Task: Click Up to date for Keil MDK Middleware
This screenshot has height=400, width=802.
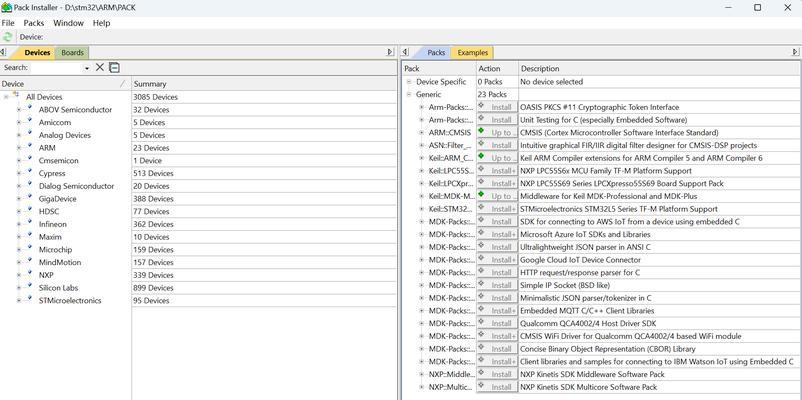Action: pos(497,196)
